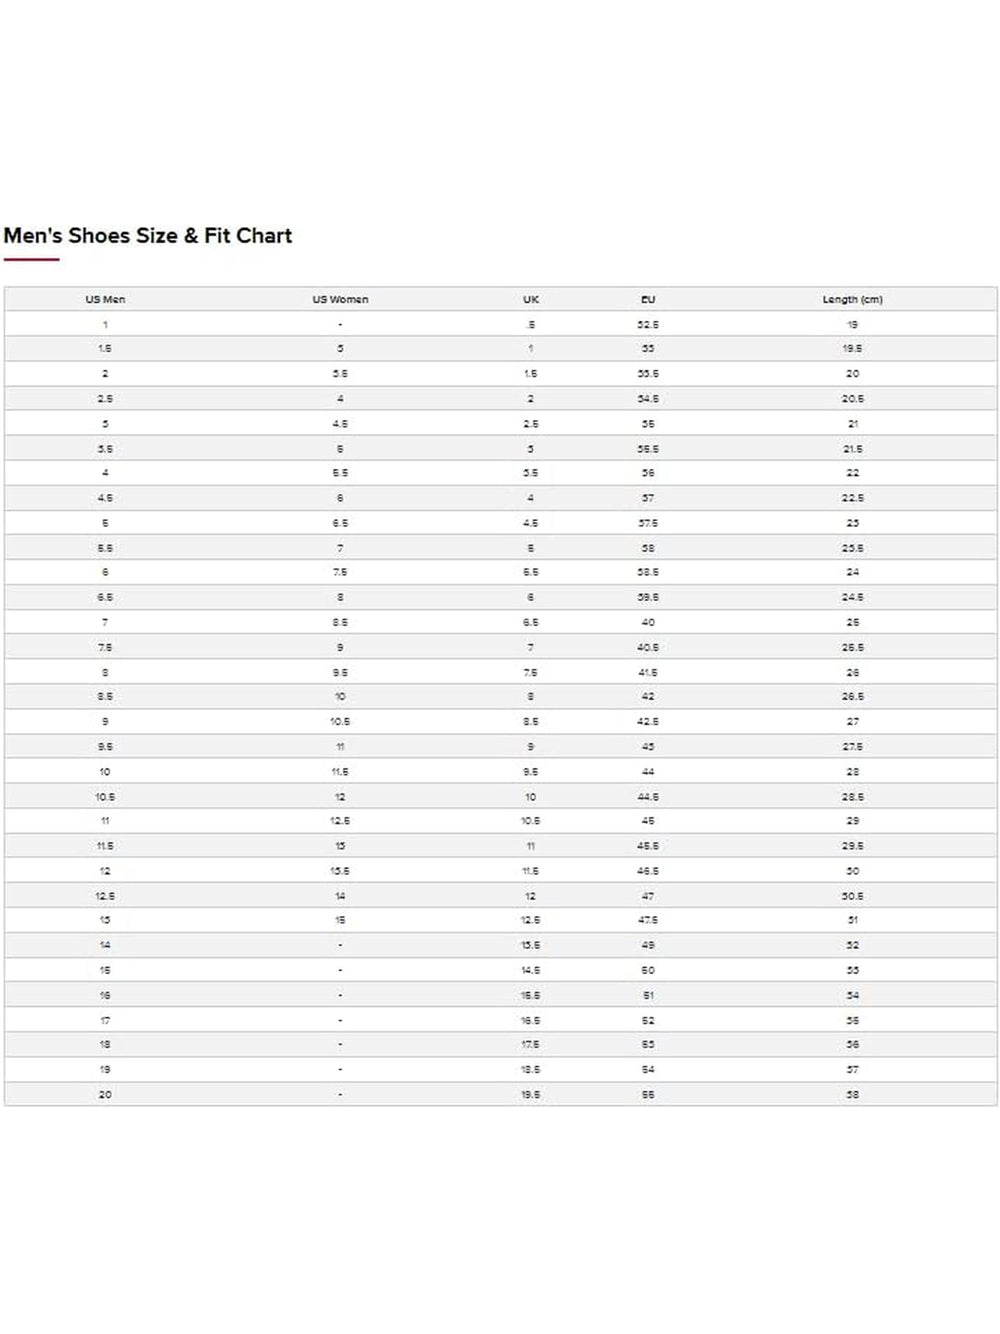
Task: Click the EU size 40 cell
Action: tap(648, 622)
